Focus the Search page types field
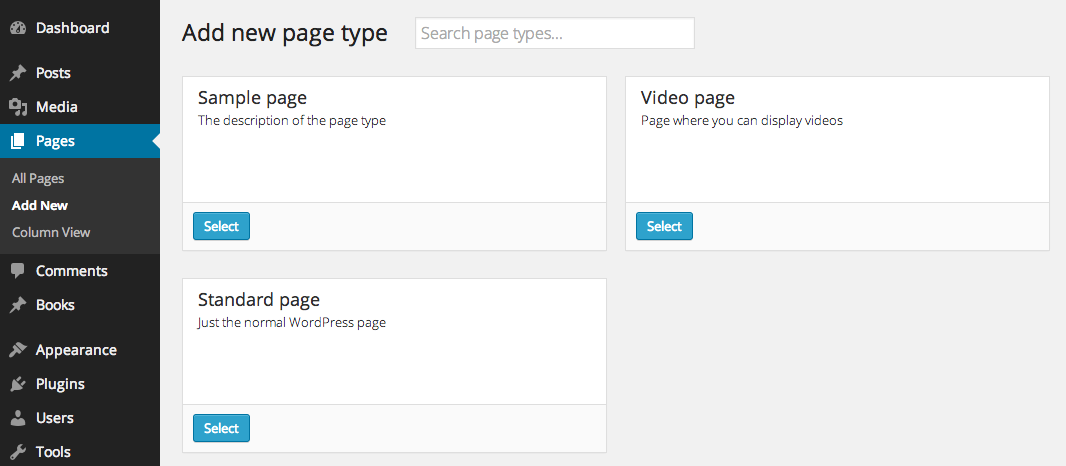1066x466 pixels. [x=554, y=33]
